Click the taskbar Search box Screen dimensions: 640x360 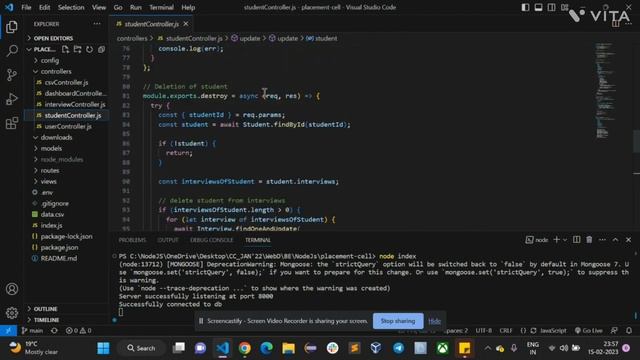tap(141, 348)
